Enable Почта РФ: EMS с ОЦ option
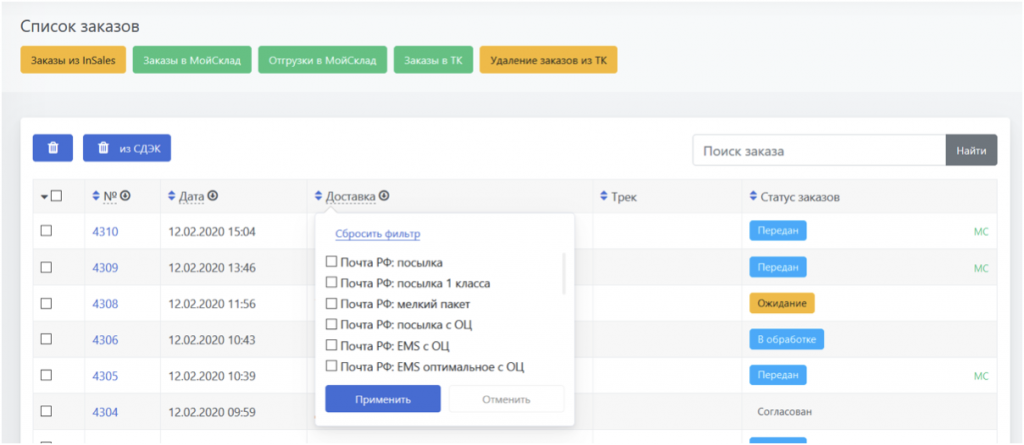Viewport: 1024px width, 445px height. tap(332, 346)
